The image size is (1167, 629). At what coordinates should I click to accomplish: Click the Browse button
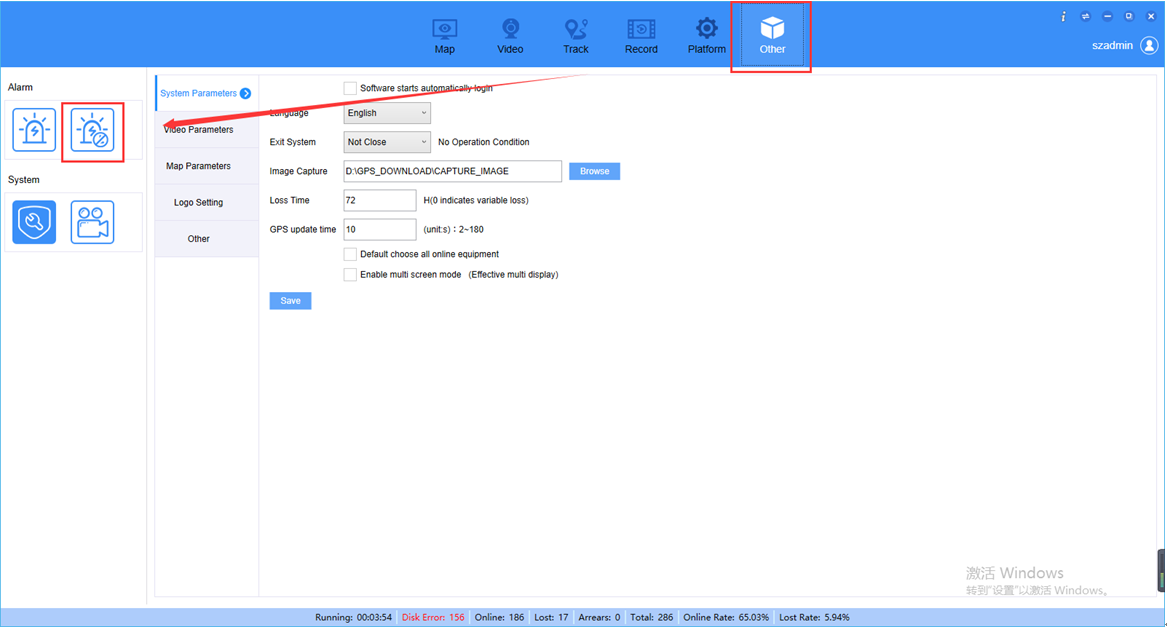click(x=594, y=171)
